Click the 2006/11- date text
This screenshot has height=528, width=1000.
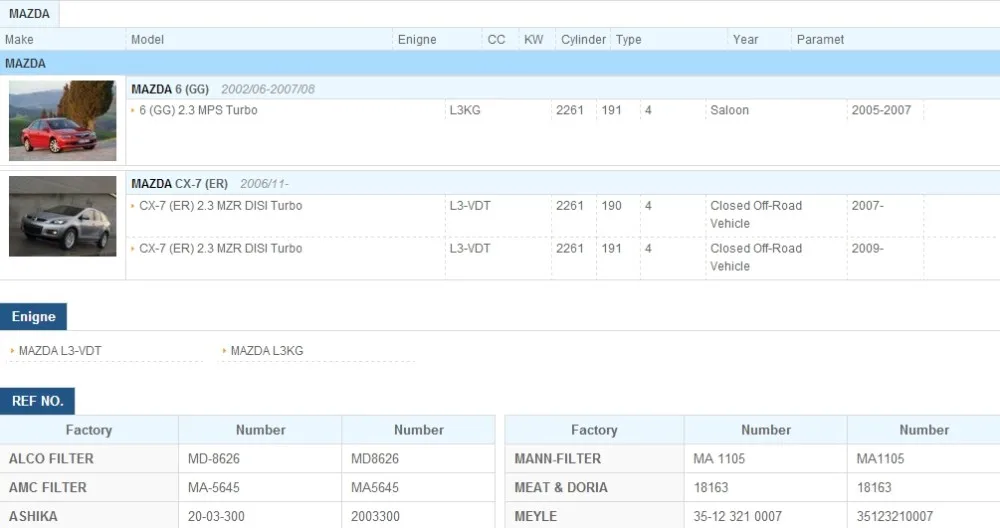[x=264, y=184]
